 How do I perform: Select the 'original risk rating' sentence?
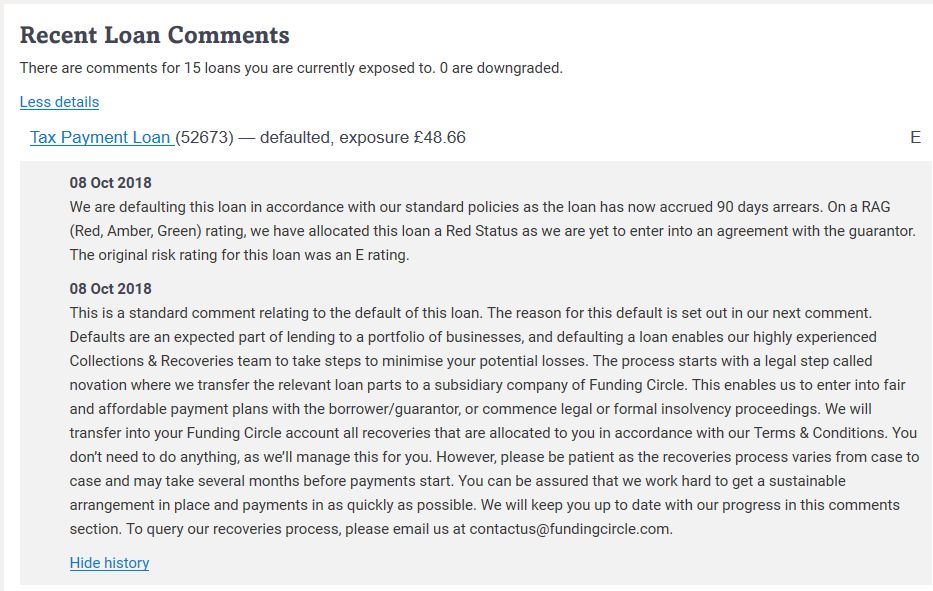coord(239,255)
